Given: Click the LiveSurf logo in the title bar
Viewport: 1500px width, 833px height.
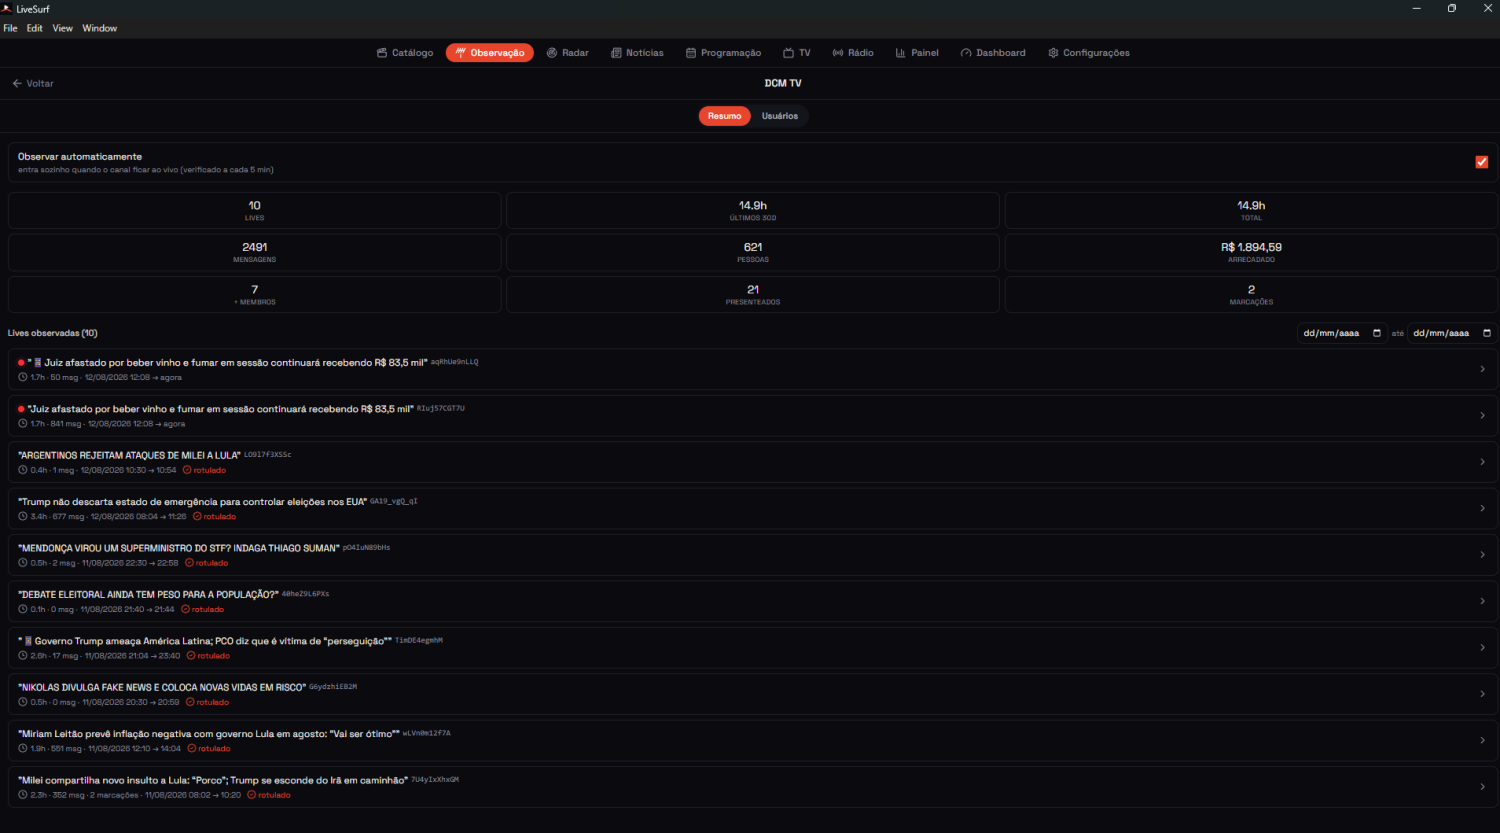Looking at the screenshot, I should [7, 9].
